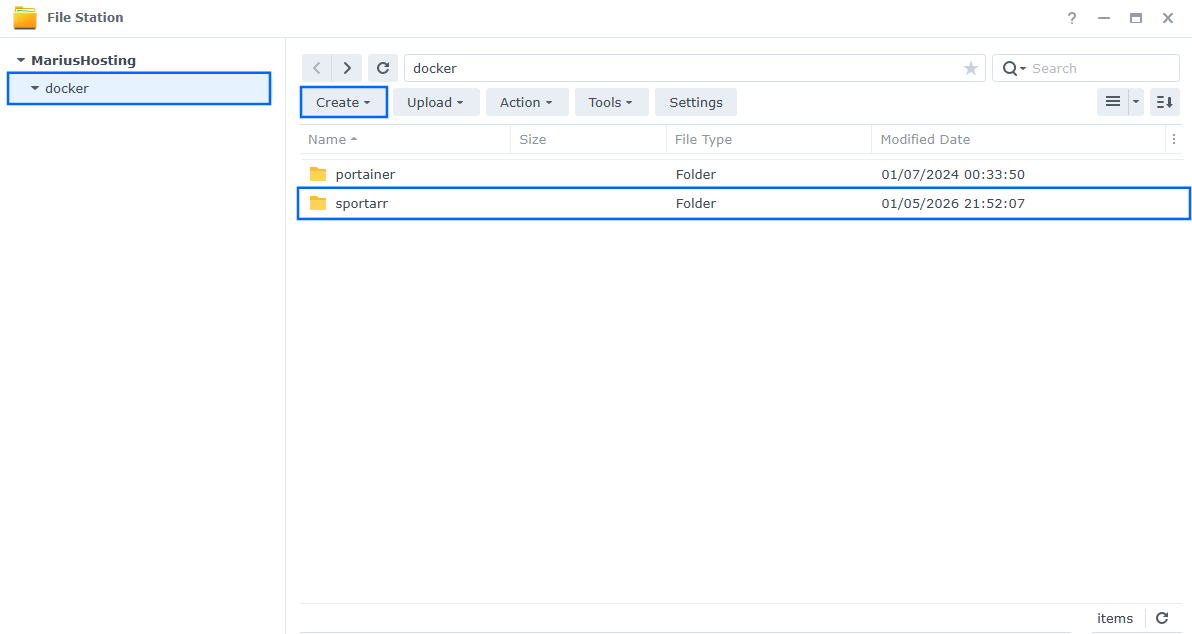Open the Action menu
Screen dimensions: 1192x634
point(526,101)
